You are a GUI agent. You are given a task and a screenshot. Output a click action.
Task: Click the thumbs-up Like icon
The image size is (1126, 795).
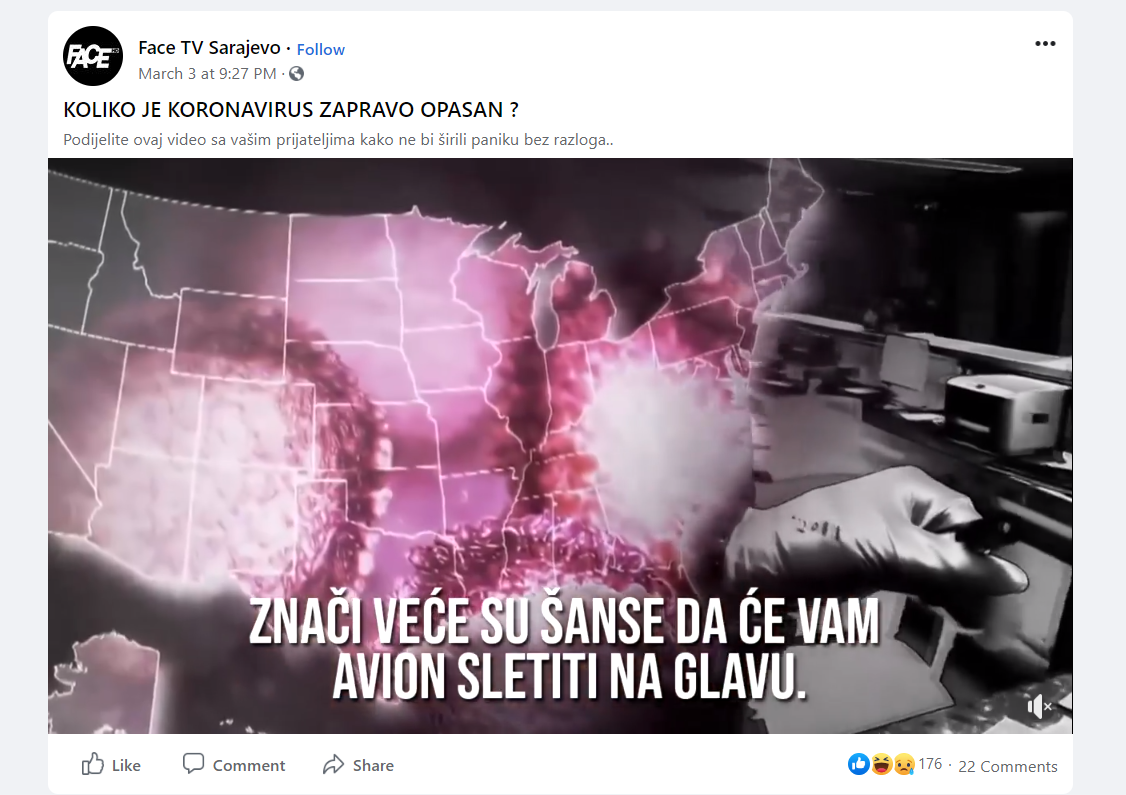[93, 765]
